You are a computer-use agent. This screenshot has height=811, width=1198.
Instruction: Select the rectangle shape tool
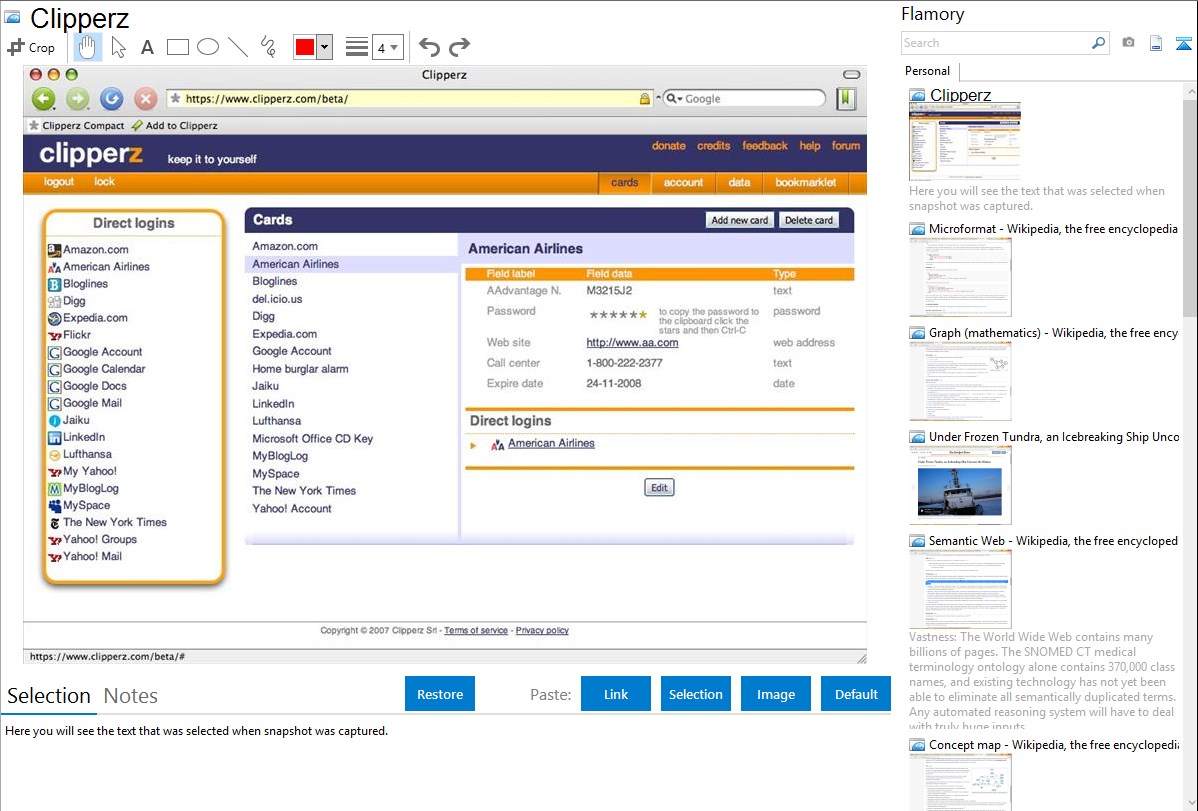click(x=177, y=47)
